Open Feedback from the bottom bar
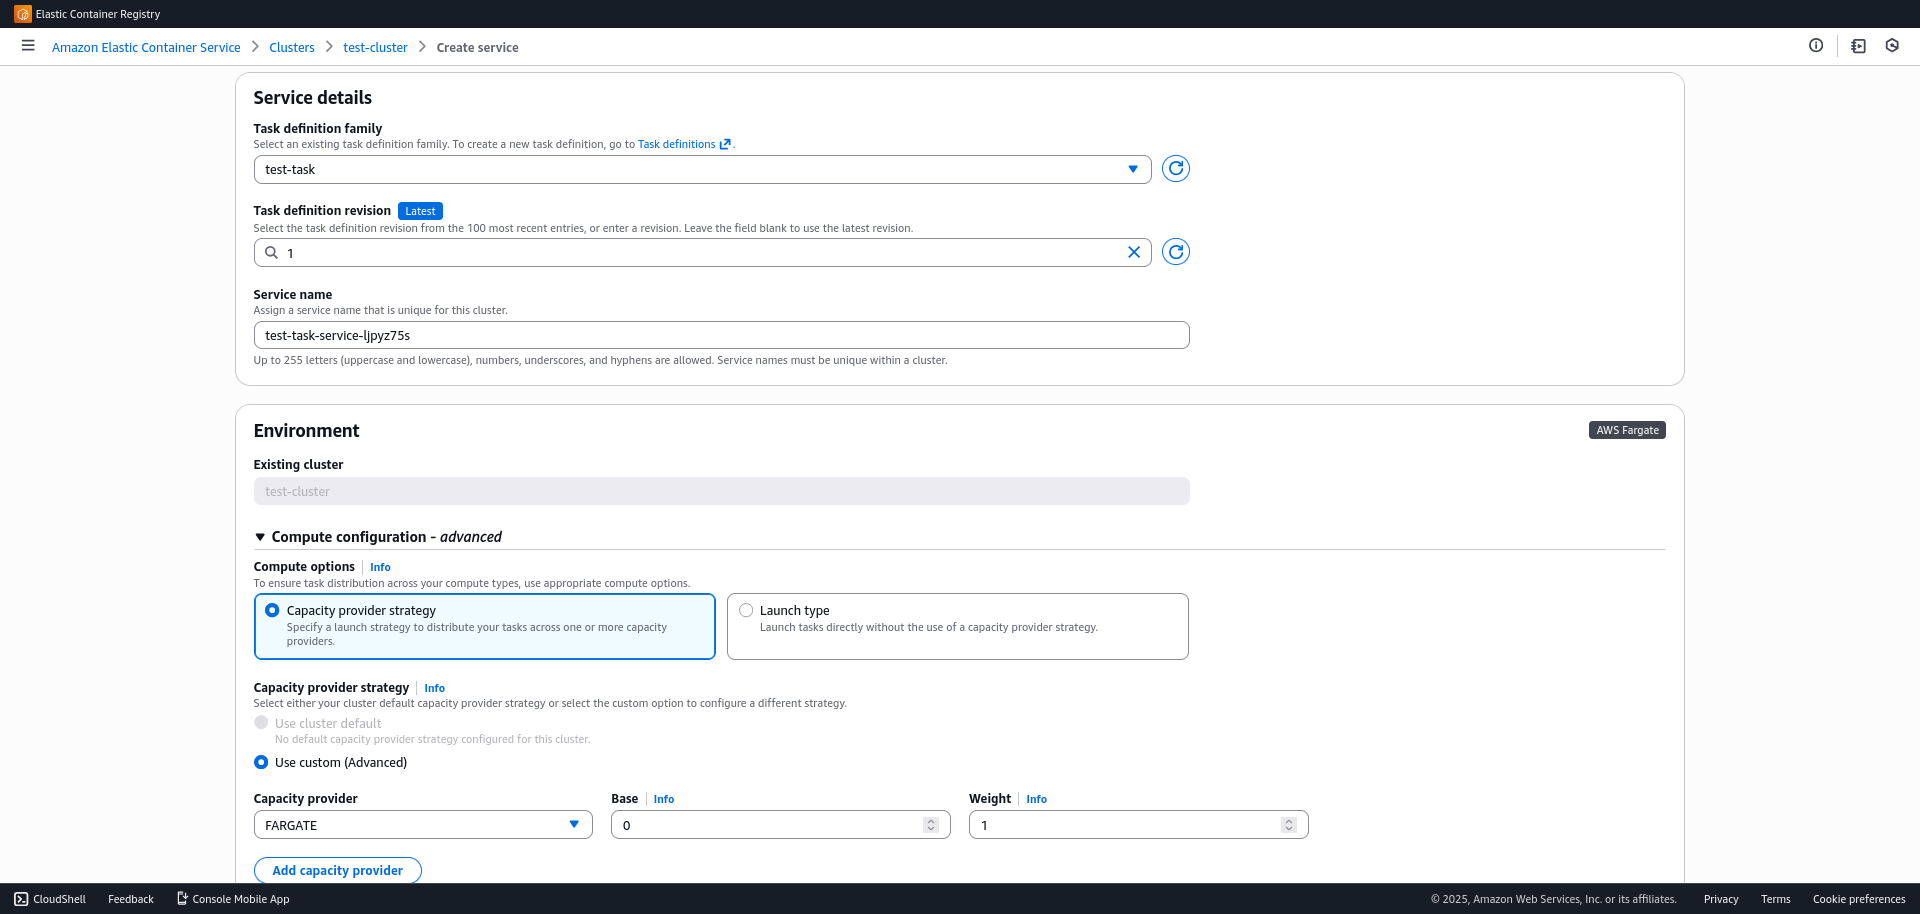 pos(130,899)
